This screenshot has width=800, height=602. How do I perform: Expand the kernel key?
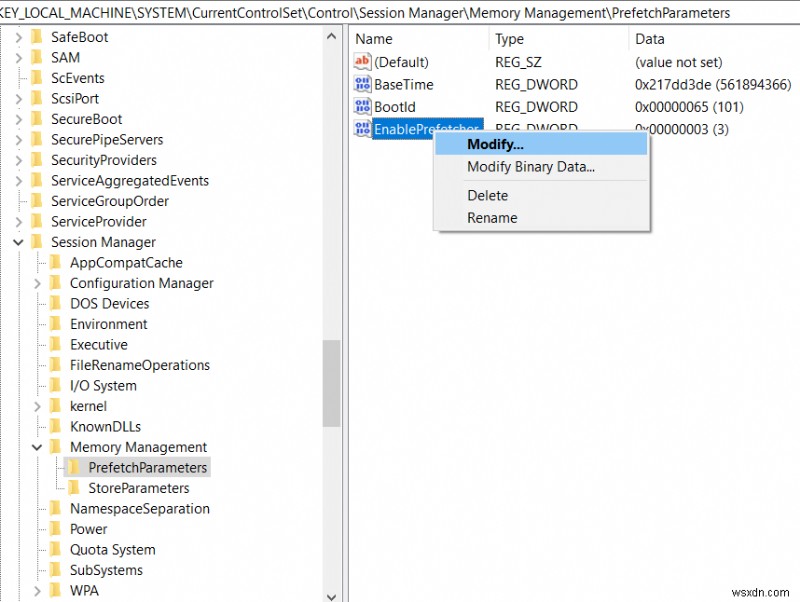[37, 406]
